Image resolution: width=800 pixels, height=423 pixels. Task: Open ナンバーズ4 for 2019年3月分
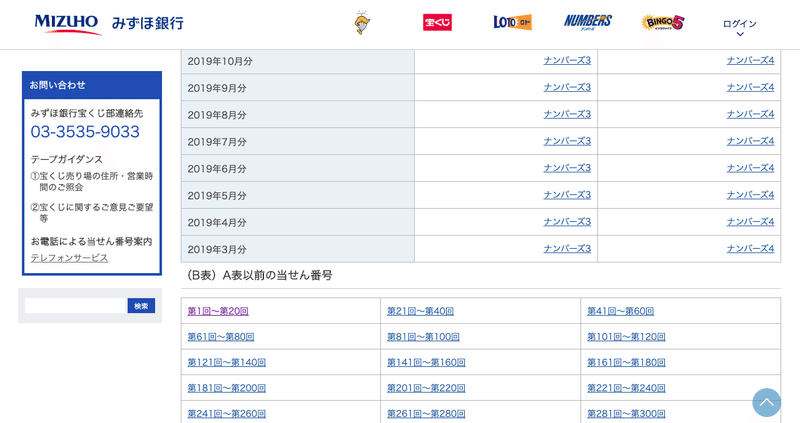click(x=750, y=248)
